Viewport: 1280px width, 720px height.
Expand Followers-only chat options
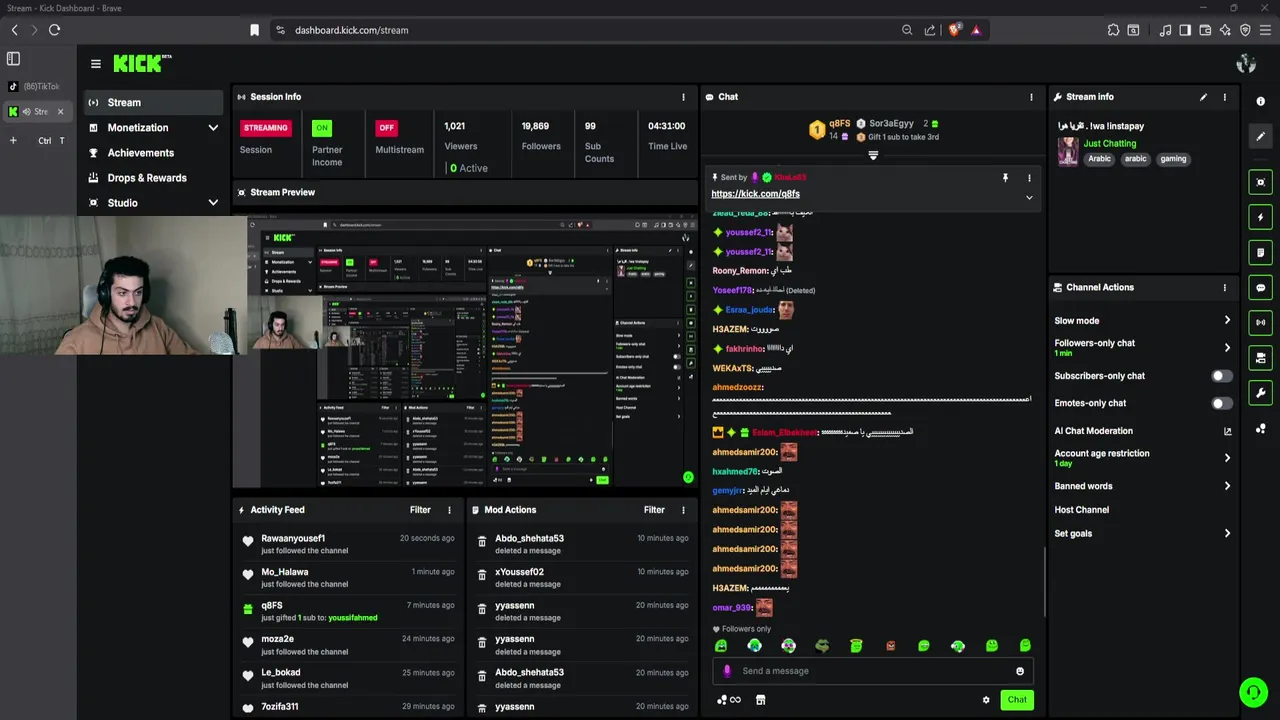coord(1227,348)
